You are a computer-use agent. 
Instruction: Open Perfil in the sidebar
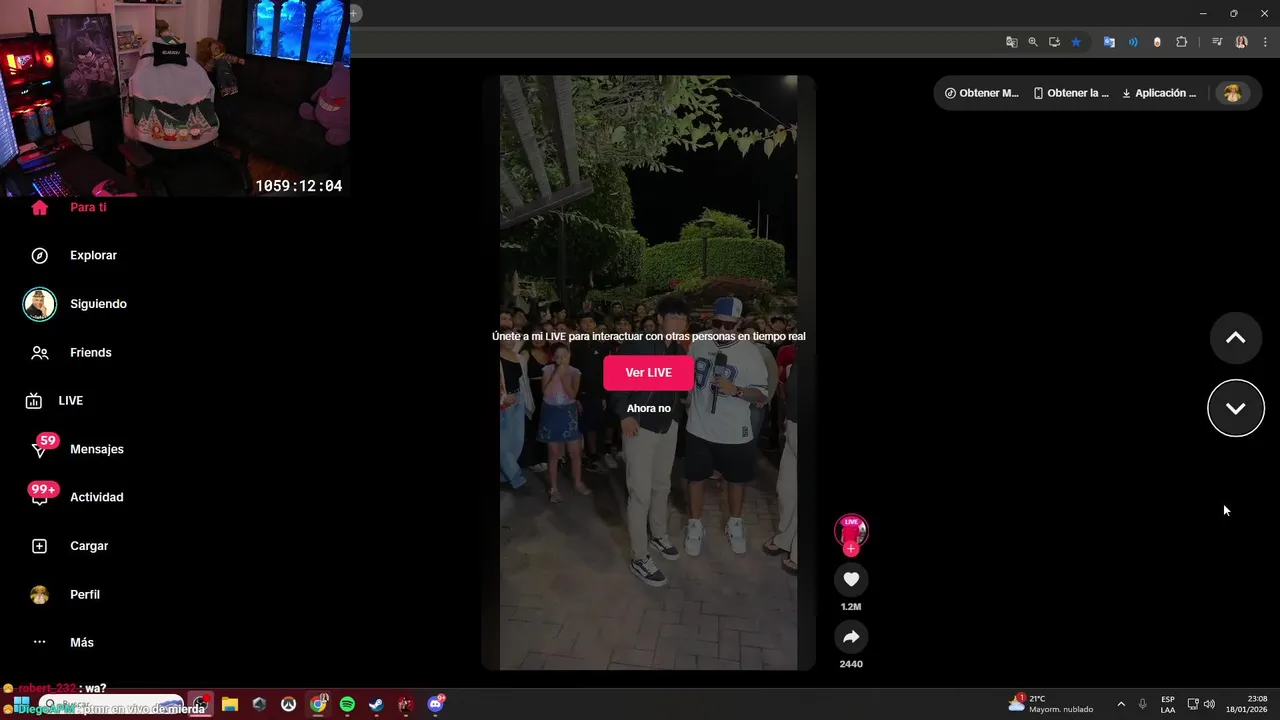65,595
